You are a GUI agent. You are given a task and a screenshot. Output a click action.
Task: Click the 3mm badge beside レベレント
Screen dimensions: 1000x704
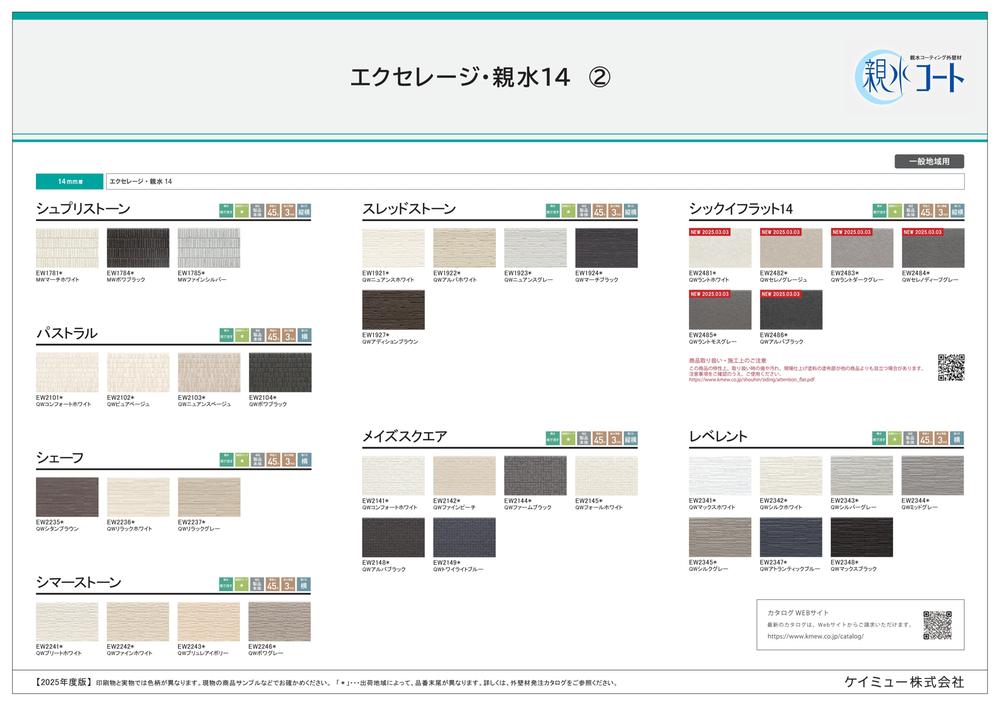pyautogui.click(x=941, y=438)
